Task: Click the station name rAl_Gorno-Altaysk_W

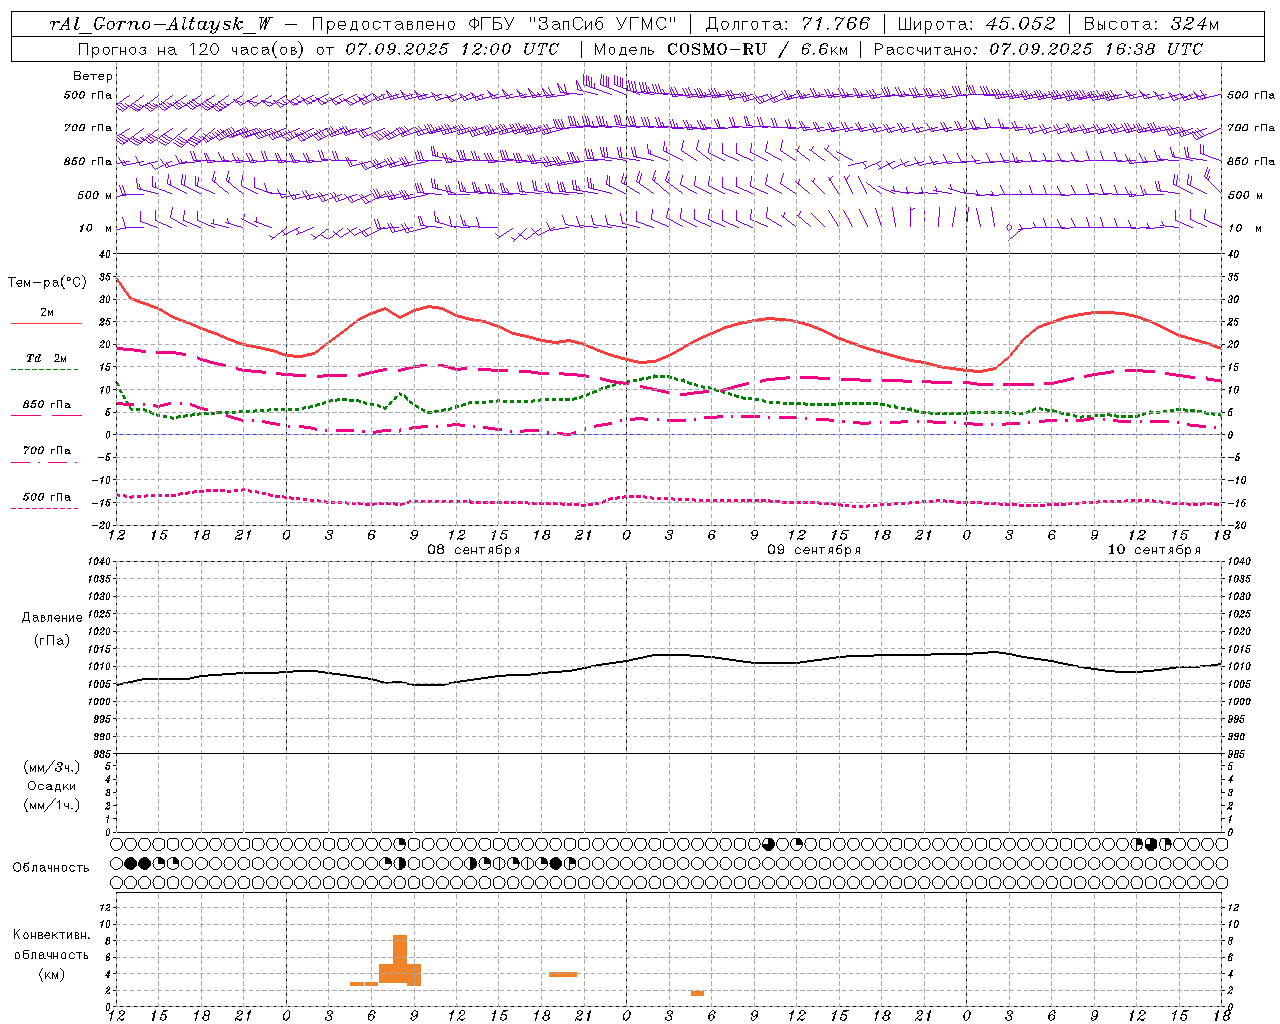Action: [161, 24]
